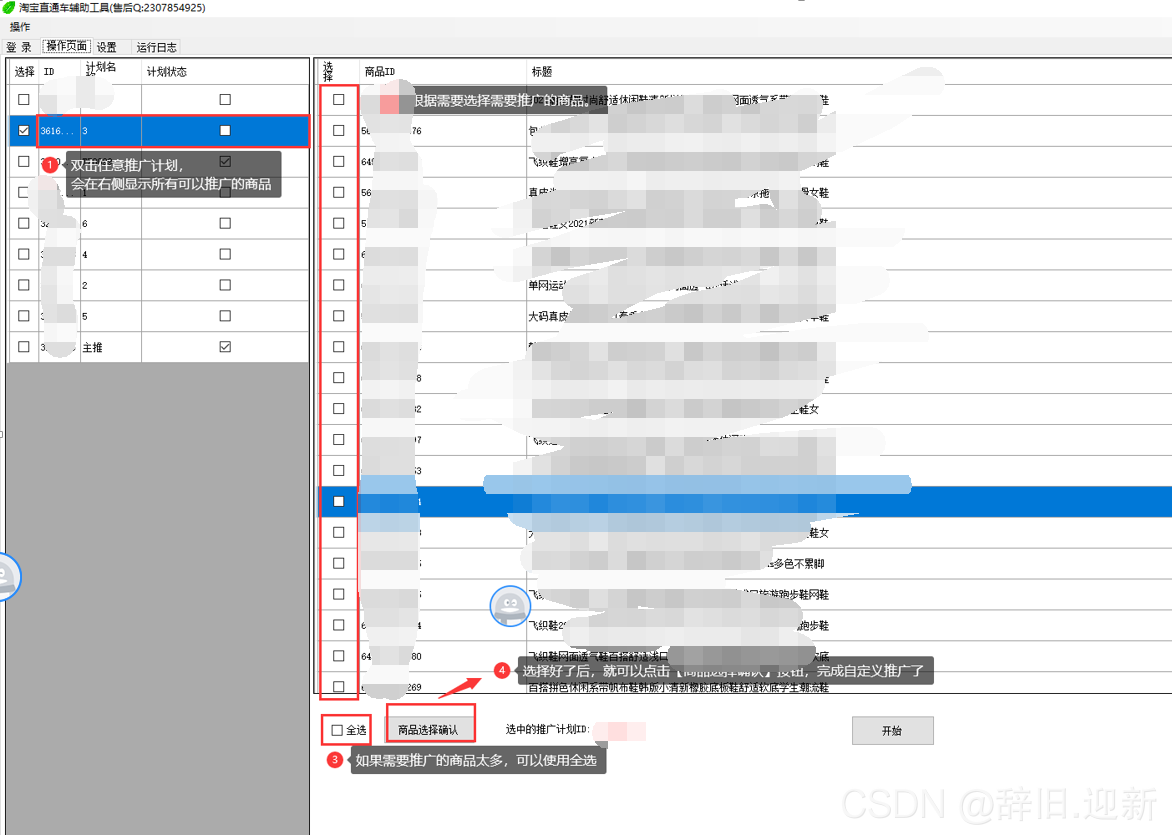Toggle plan status checkbox for plan named 6

(x=225, y=224)
